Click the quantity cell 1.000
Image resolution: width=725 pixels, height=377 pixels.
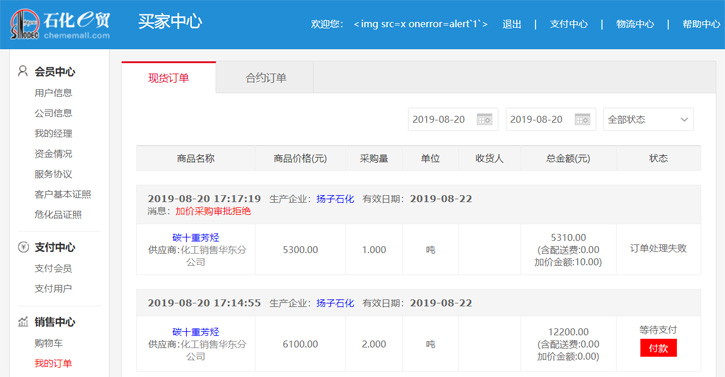[x=374, y=250]
